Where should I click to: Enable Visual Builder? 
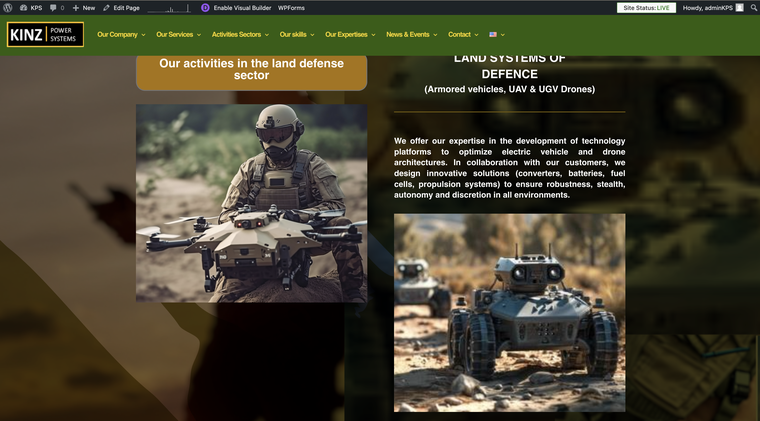coord(242,8)
